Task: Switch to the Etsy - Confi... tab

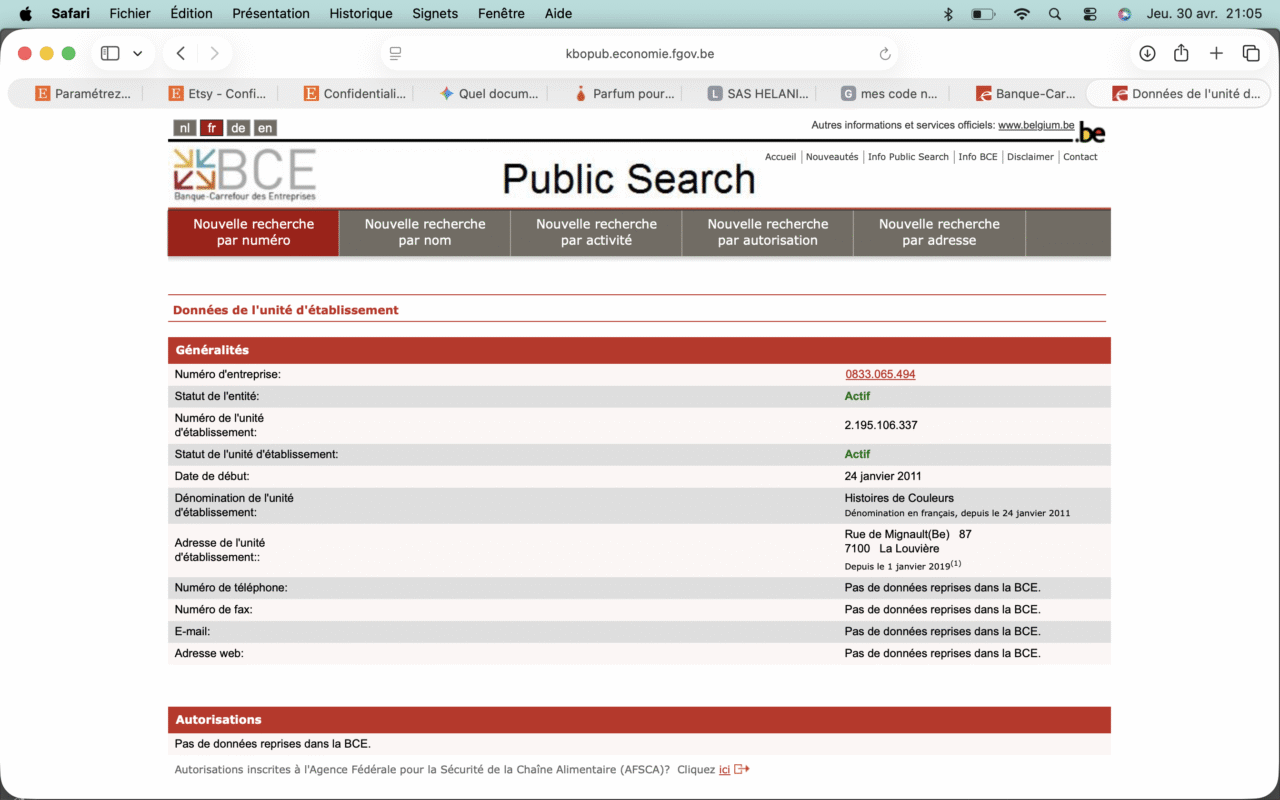Action: (217, 93)
